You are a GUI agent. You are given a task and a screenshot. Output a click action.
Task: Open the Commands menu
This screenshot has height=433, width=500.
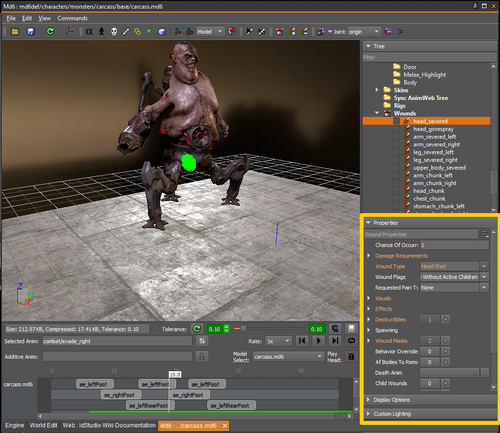click(x=72, y=18)
